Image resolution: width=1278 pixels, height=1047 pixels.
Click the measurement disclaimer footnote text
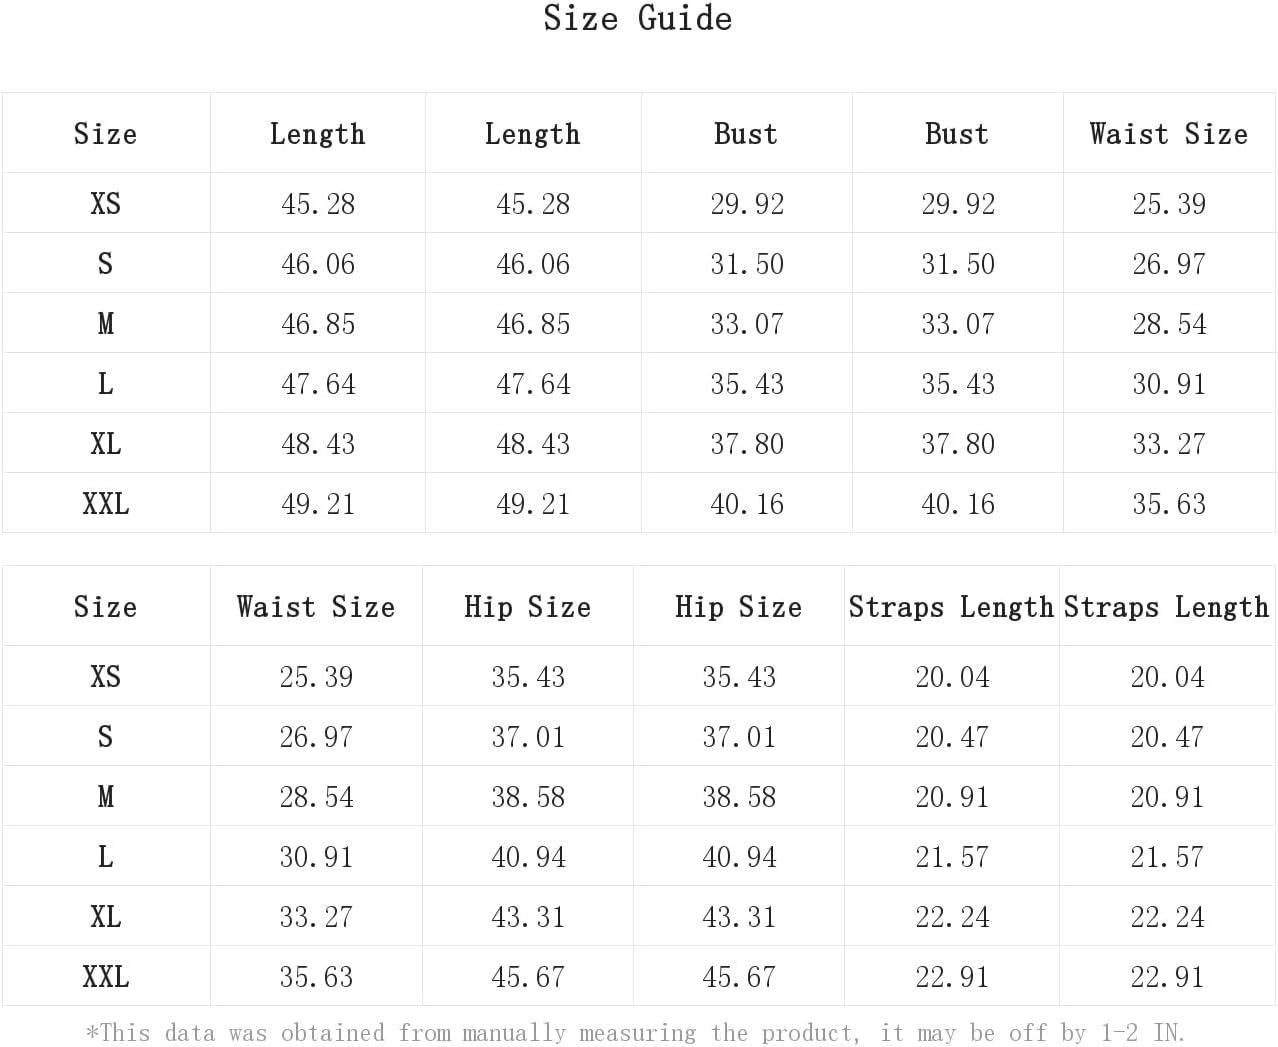(x=636, y=1032)
